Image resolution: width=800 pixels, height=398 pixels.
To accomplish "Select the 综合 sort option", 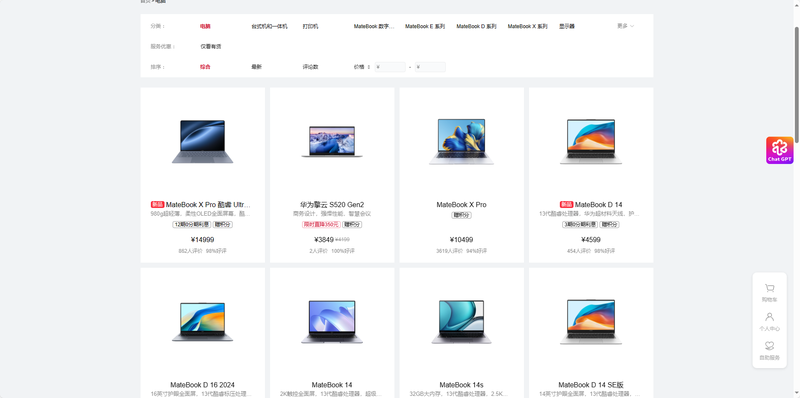I will coord(205,67).
